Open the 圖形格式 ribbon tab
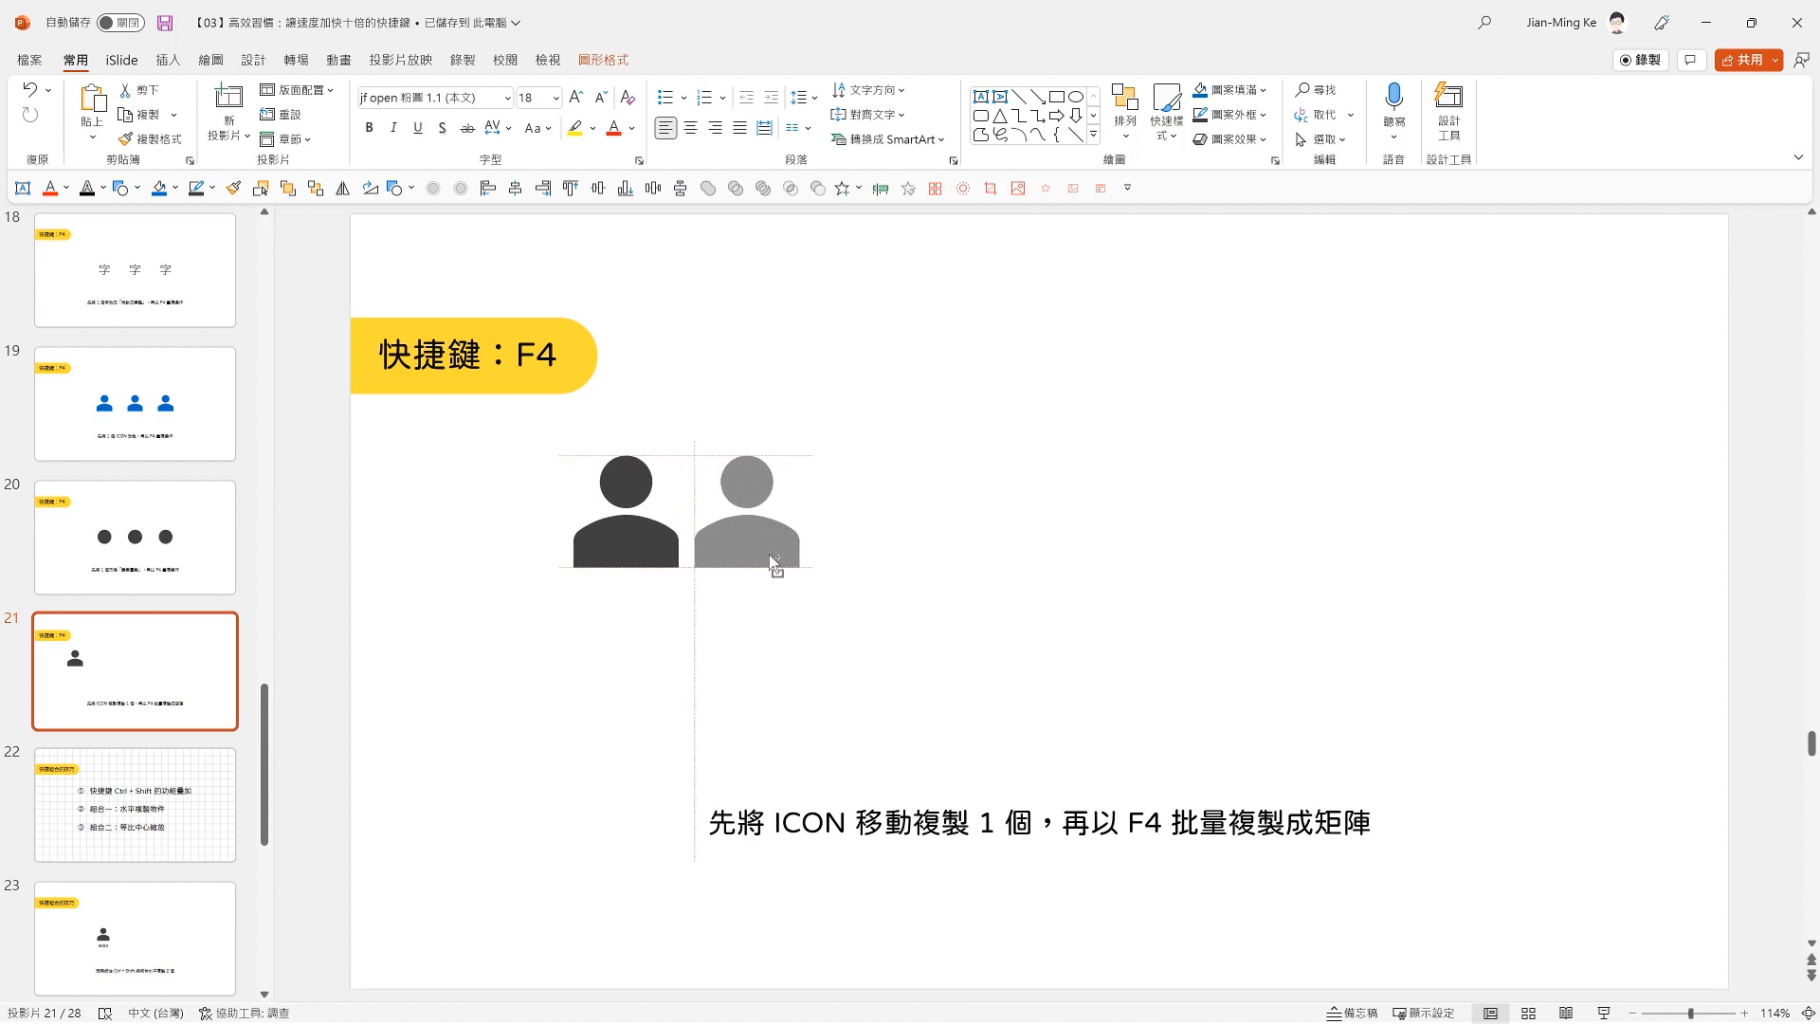The width and height of the screenshot is (1820, 1024). click(603, 59)
